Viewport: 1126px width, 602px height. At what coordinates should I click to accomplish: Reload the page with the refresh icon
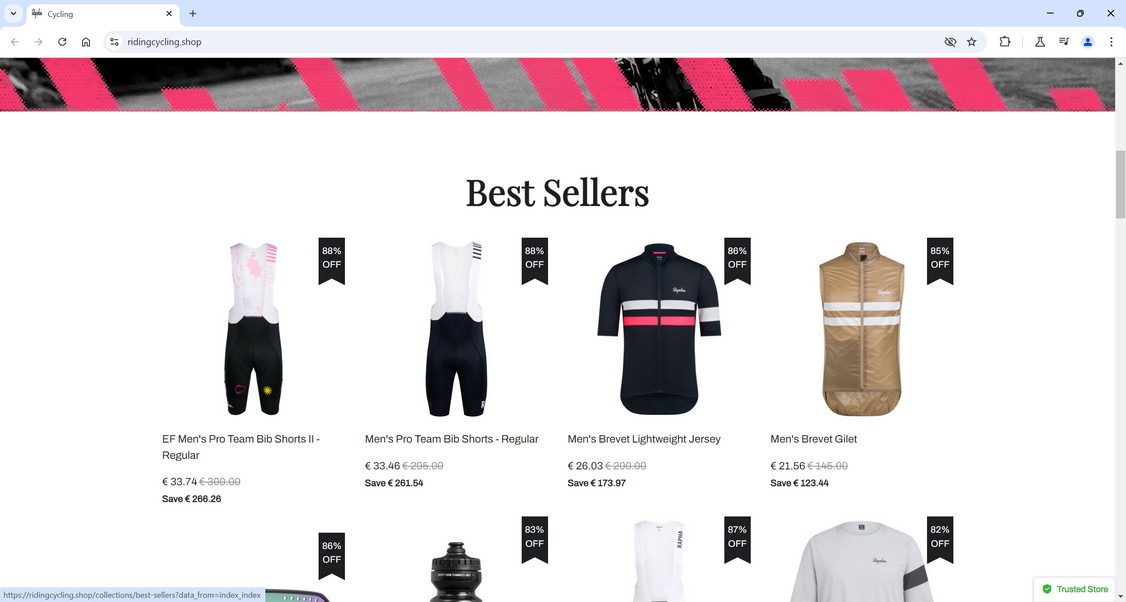(x=62, y=42)
